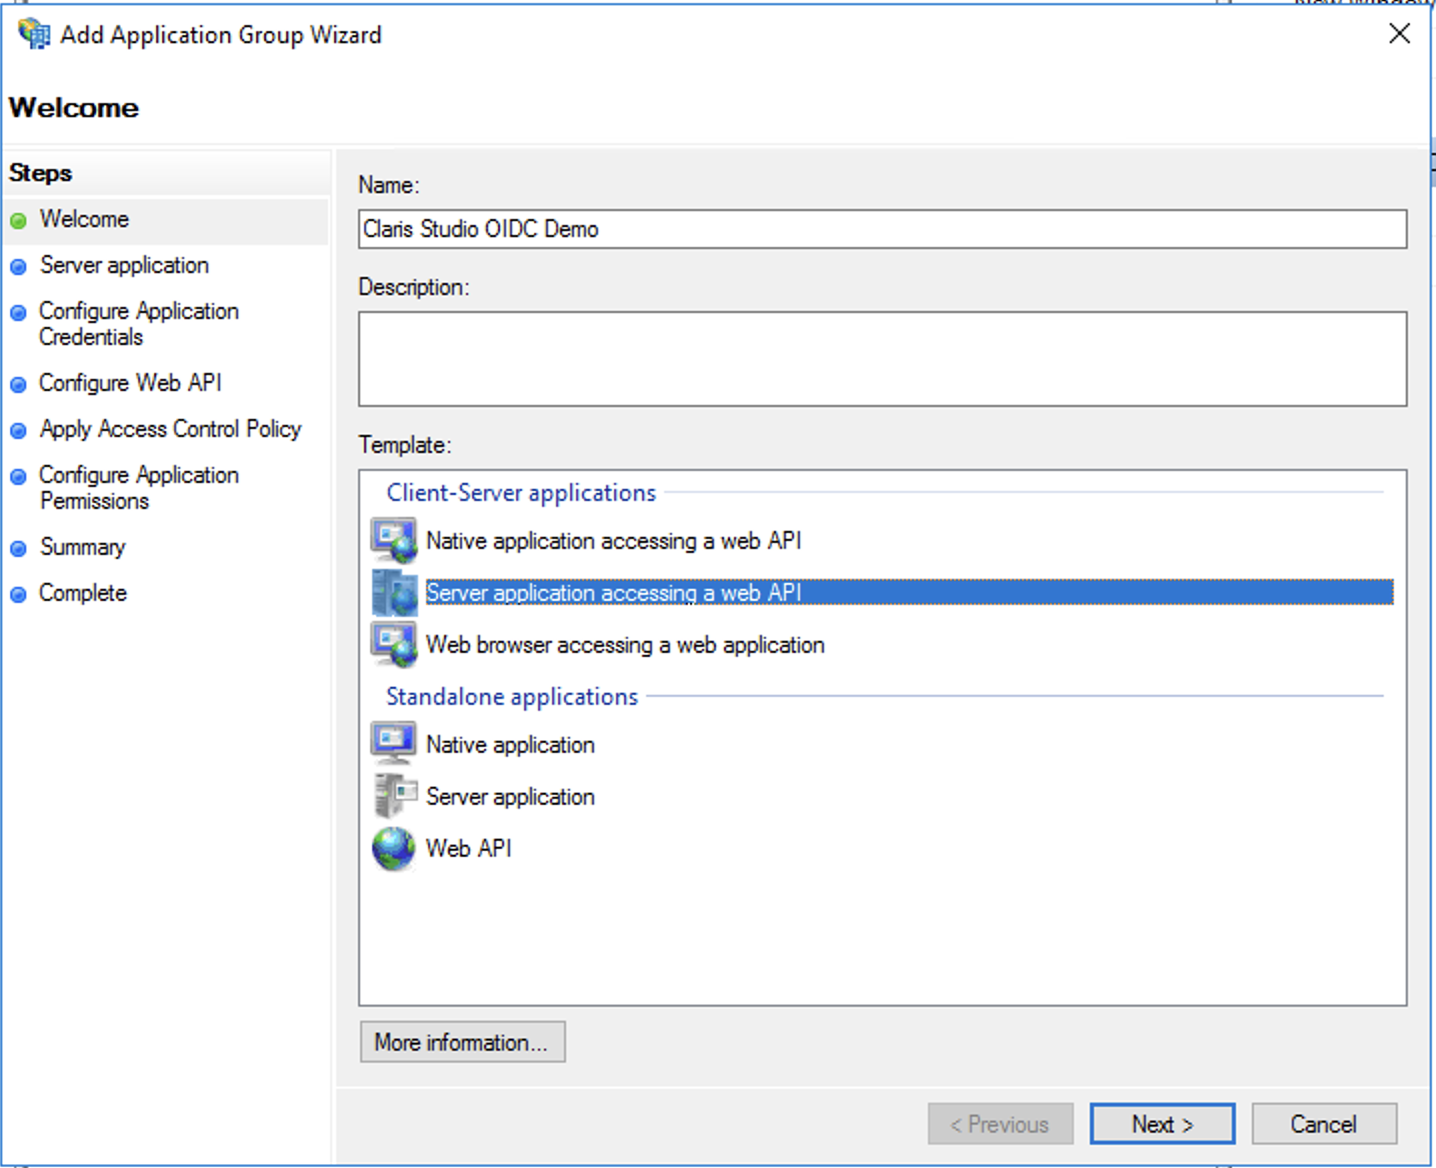
Task: Select the Configure Web API step
Action: [130, 382]
